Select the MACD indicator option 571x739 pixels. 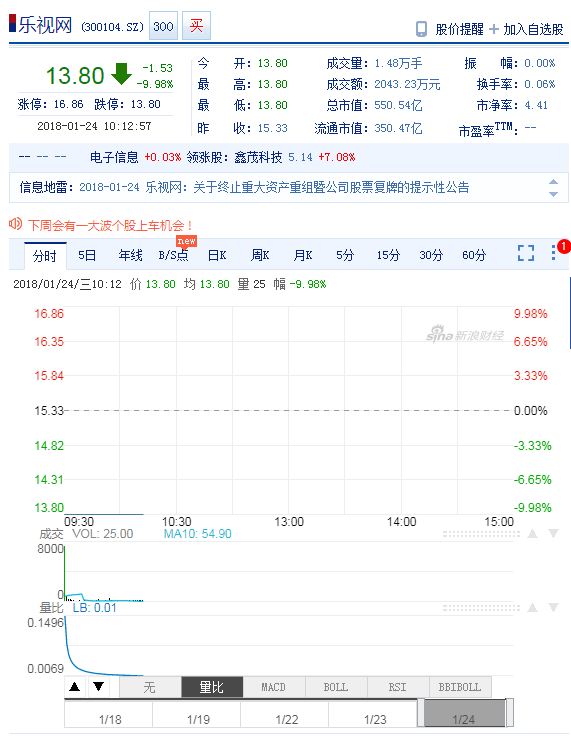click(274, 687)
